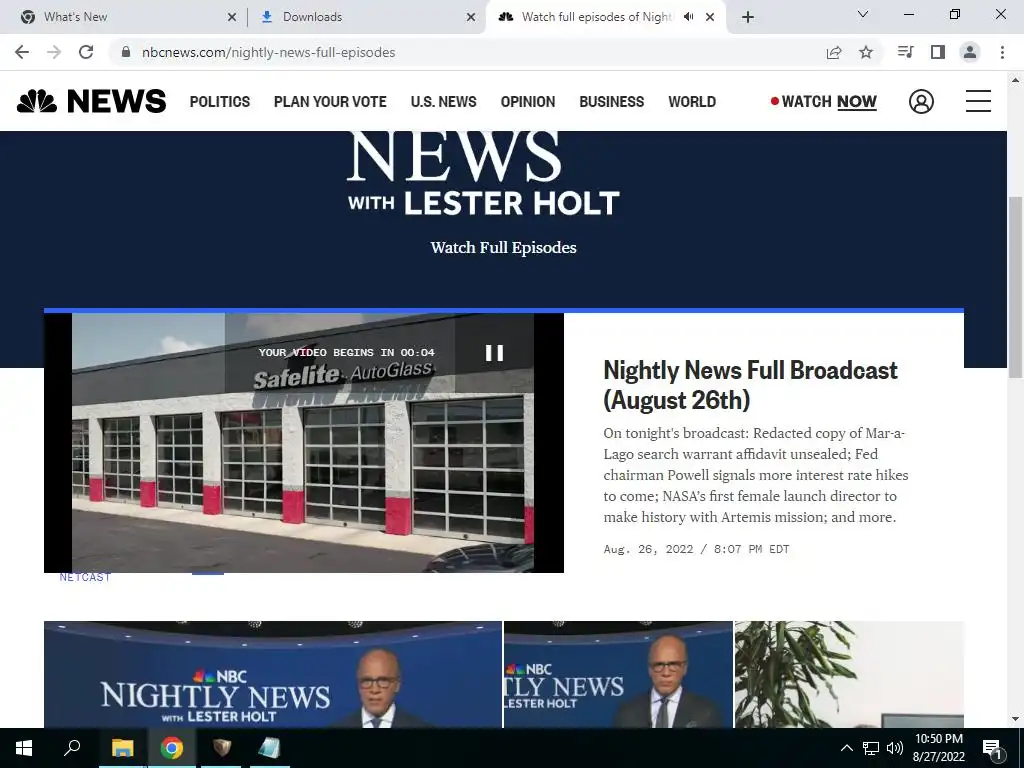The width and height of the screenshot is (1024, 768).
Task: Click the Aug. 26, 2022 timestamp
Action: pos(696,549)
